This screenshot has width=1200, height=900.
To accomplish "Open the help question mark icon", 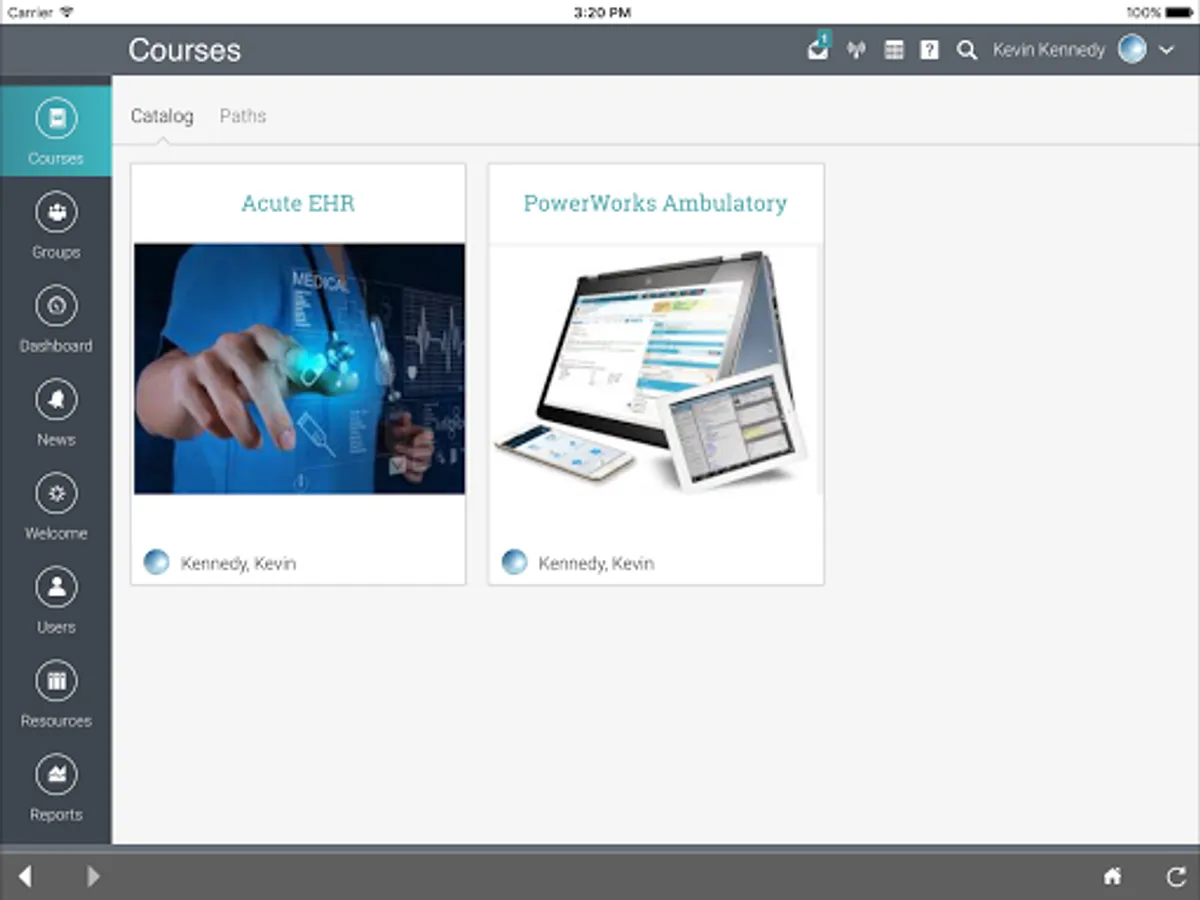I will (x=929, y=50).
